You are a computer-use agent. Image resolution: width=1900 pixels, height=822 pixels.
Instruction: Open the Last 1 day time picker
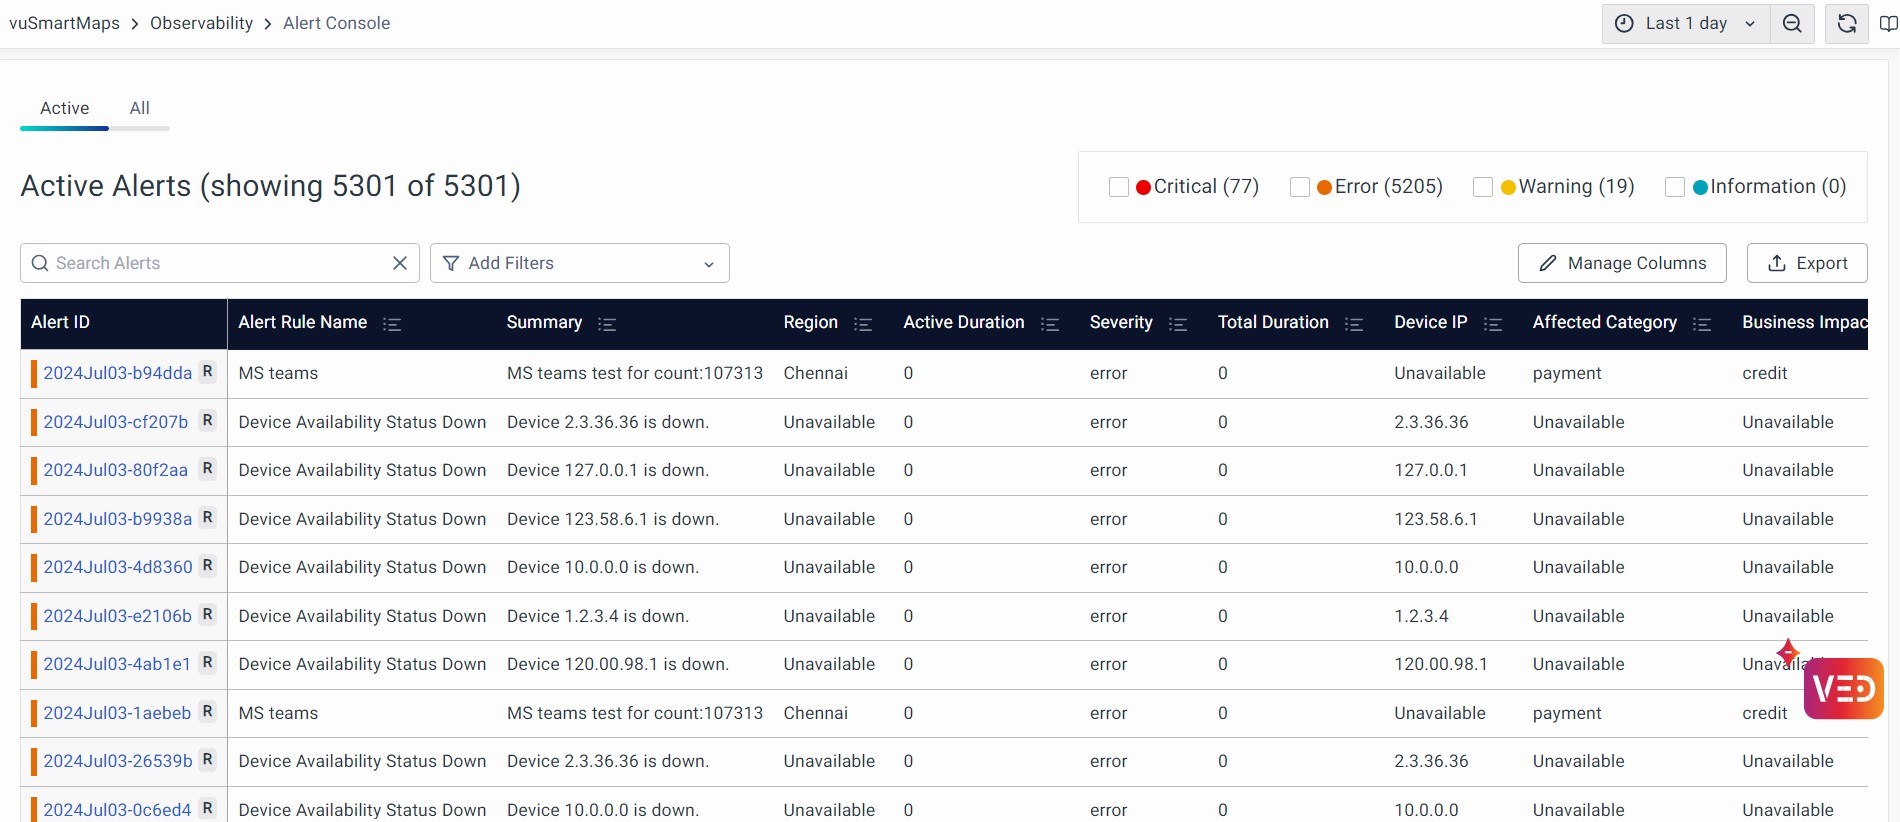pos(1685,23)
